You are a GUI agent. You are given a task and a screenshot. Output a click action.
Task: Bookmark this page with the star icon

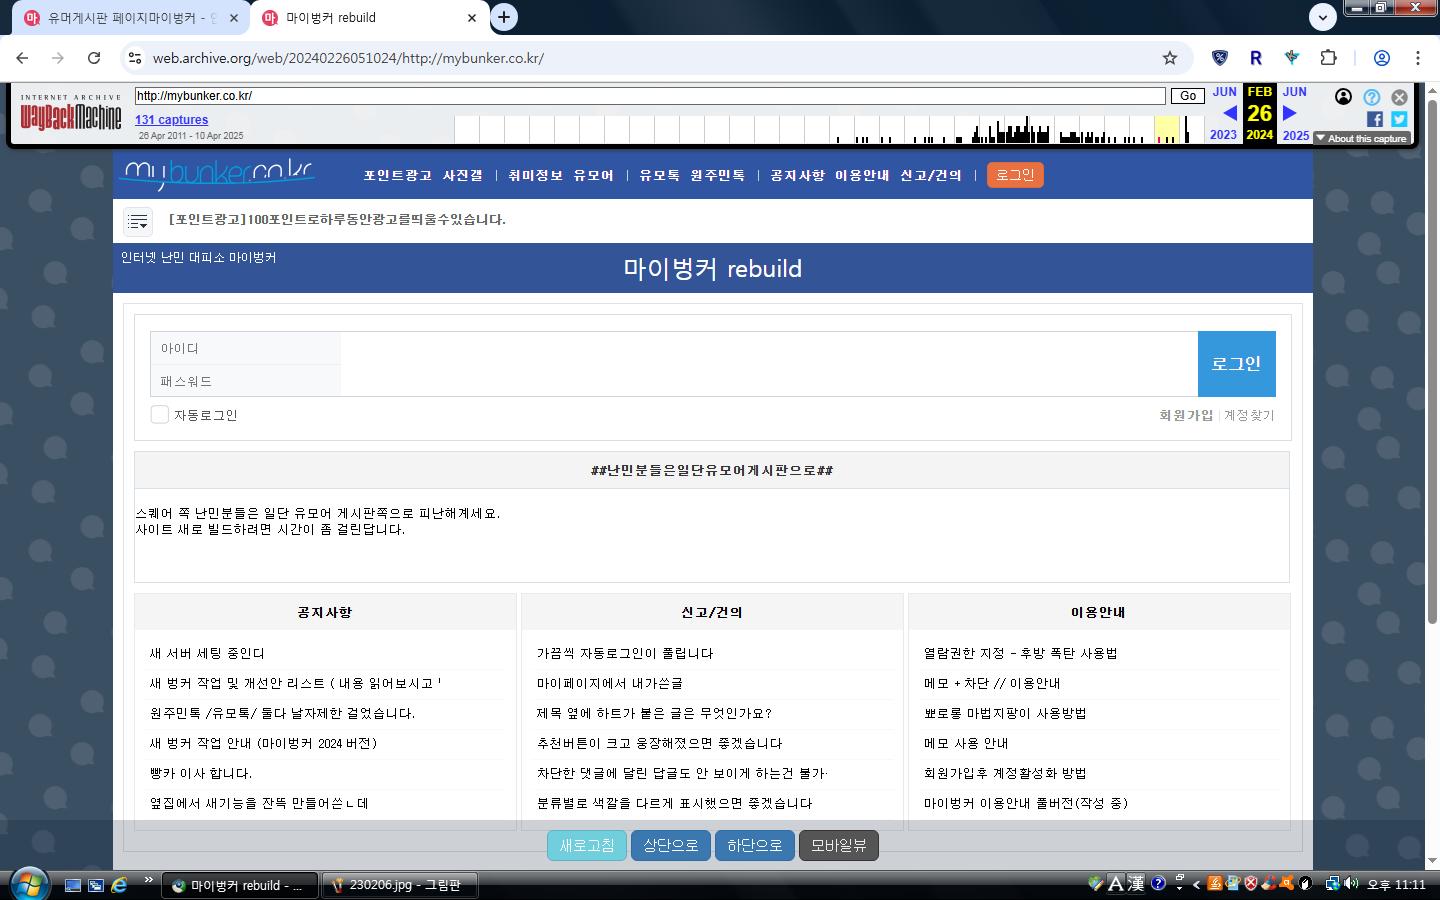[1169, 58]
